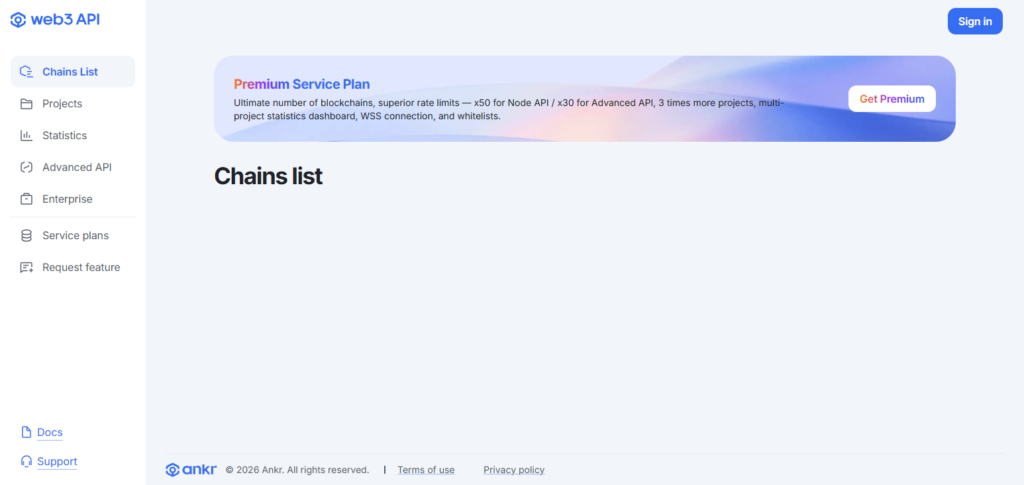1024x485 pixels.
Task: Go to Service plans in sidebar
Action: 75,236
